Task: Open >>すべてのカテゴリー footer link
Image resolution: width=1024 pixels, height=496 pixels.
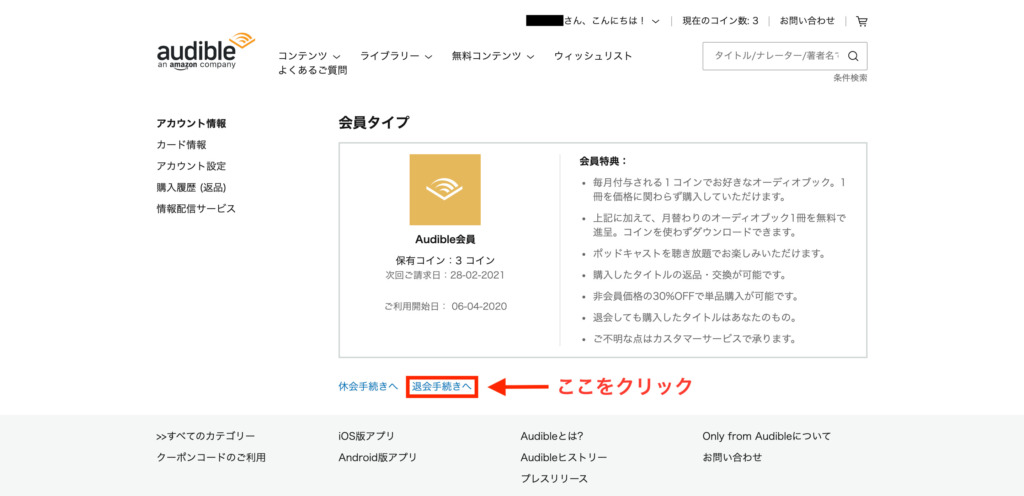Action: [x=206, y=436]
